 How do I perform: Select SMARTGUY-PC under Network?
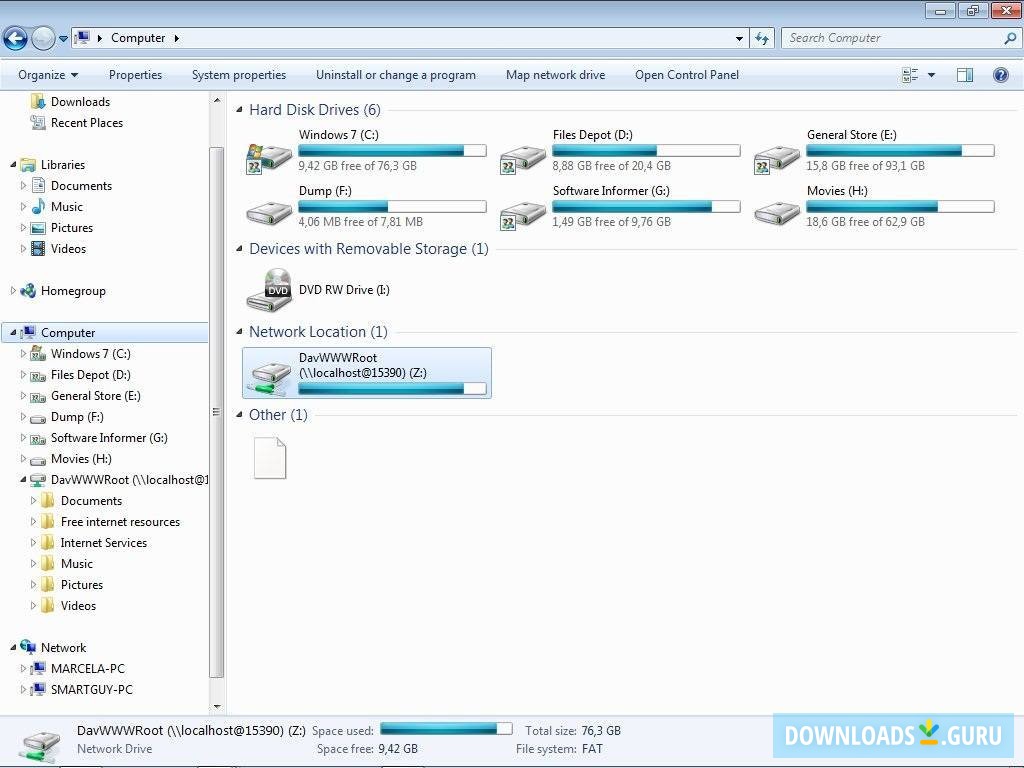[91, 690]
